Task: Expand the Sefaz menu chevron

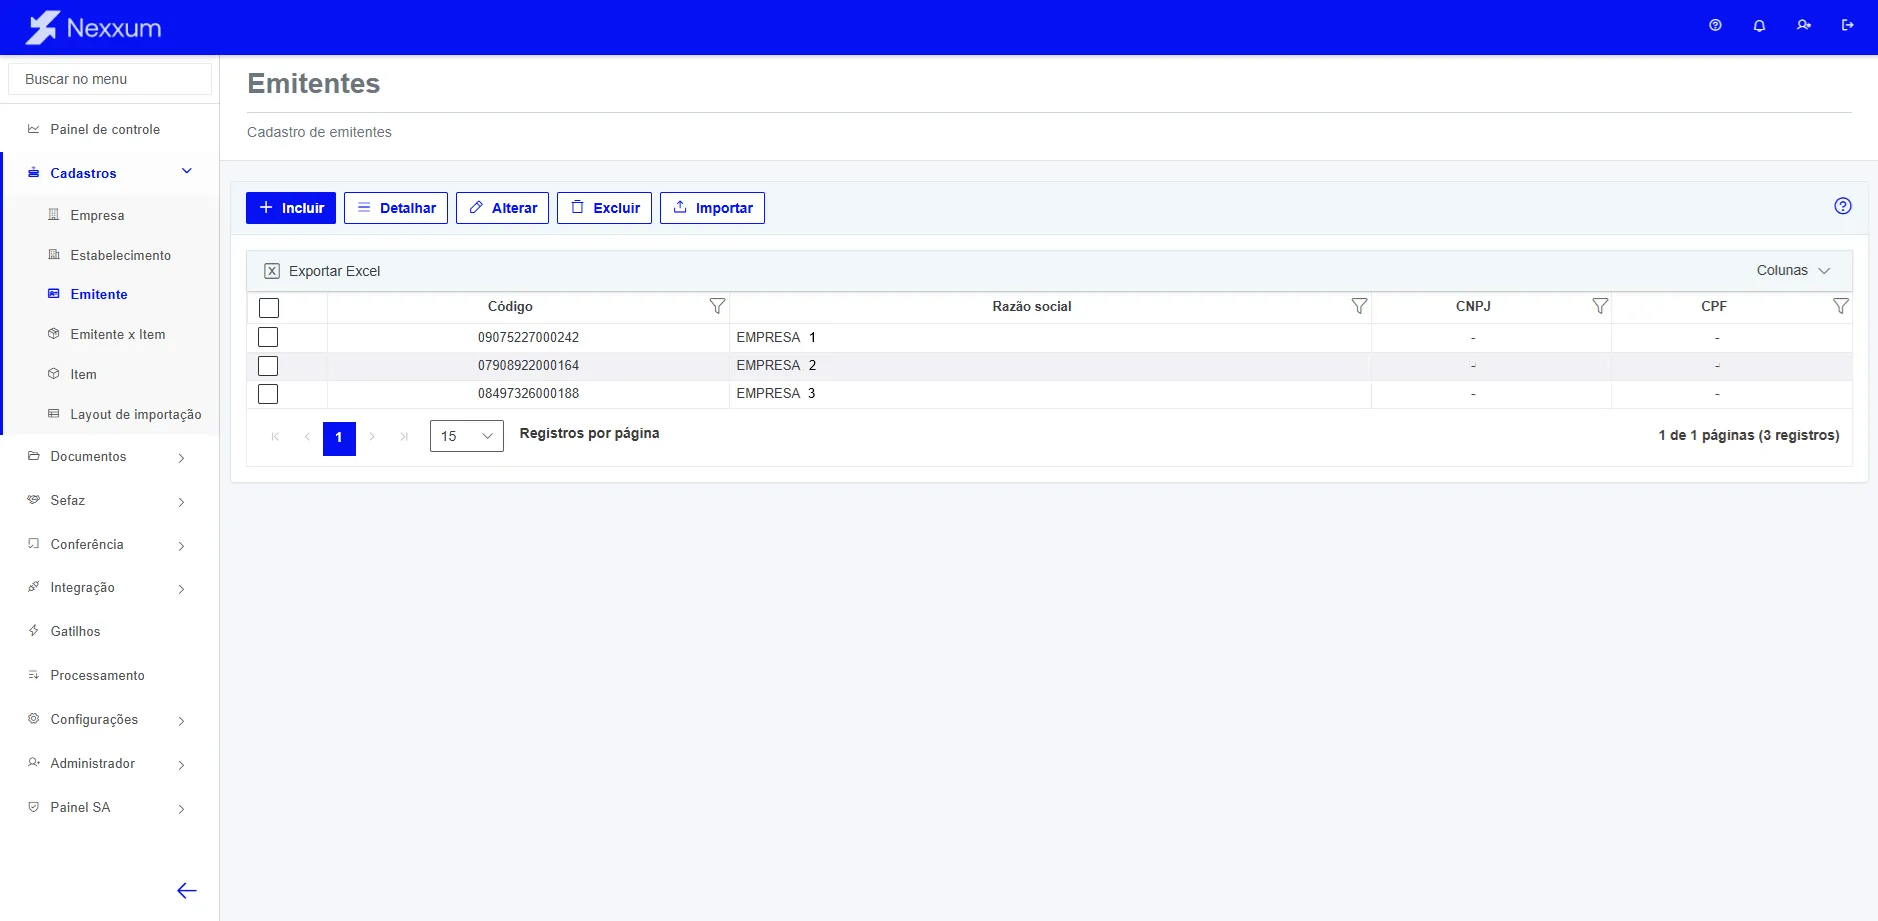Action: 181,501
